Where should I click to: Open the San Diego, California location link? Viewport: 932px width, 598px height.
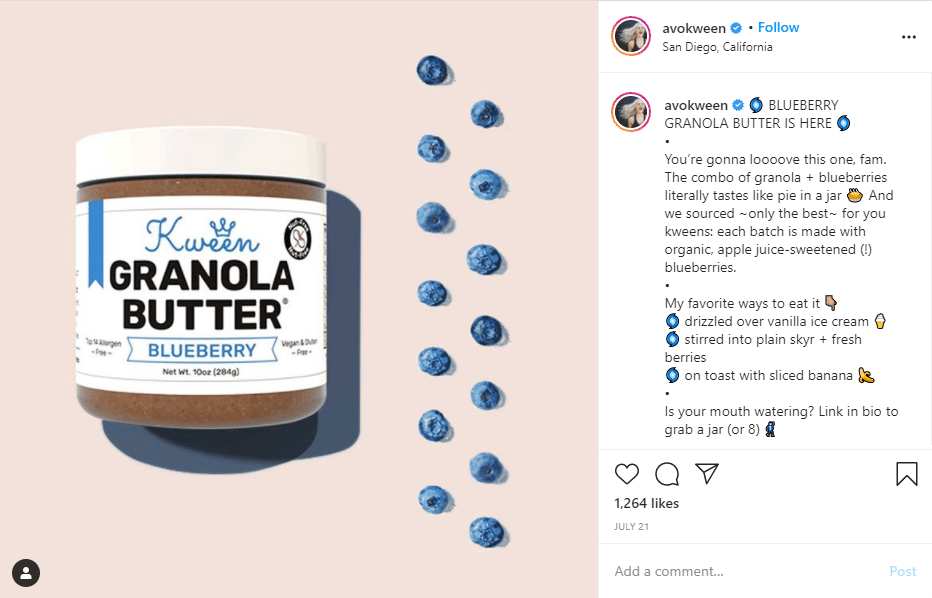[x=717, y=47]
